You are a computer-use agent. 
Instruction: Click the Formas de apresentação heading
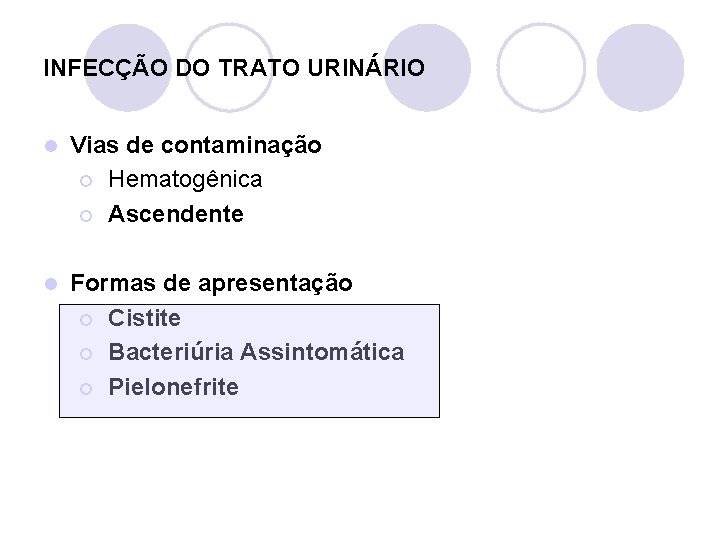pos(211,284)
